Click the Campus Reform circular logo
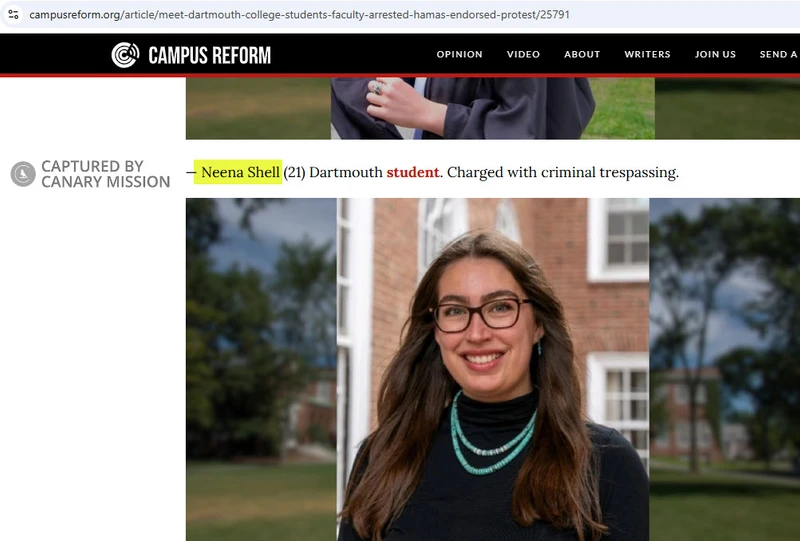 pos(125,55)
